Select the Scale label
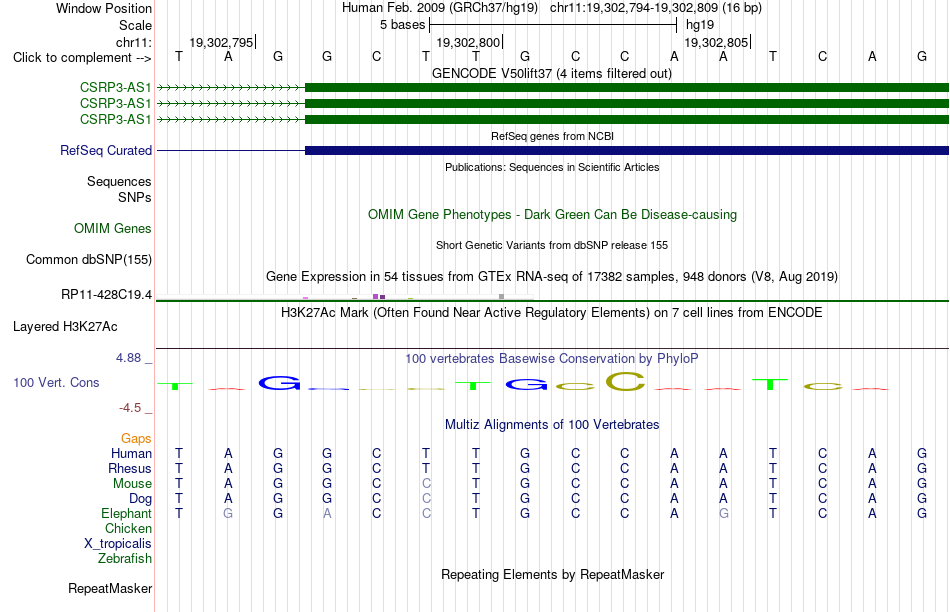Viewport: 950px width, 612px height. 135,25
